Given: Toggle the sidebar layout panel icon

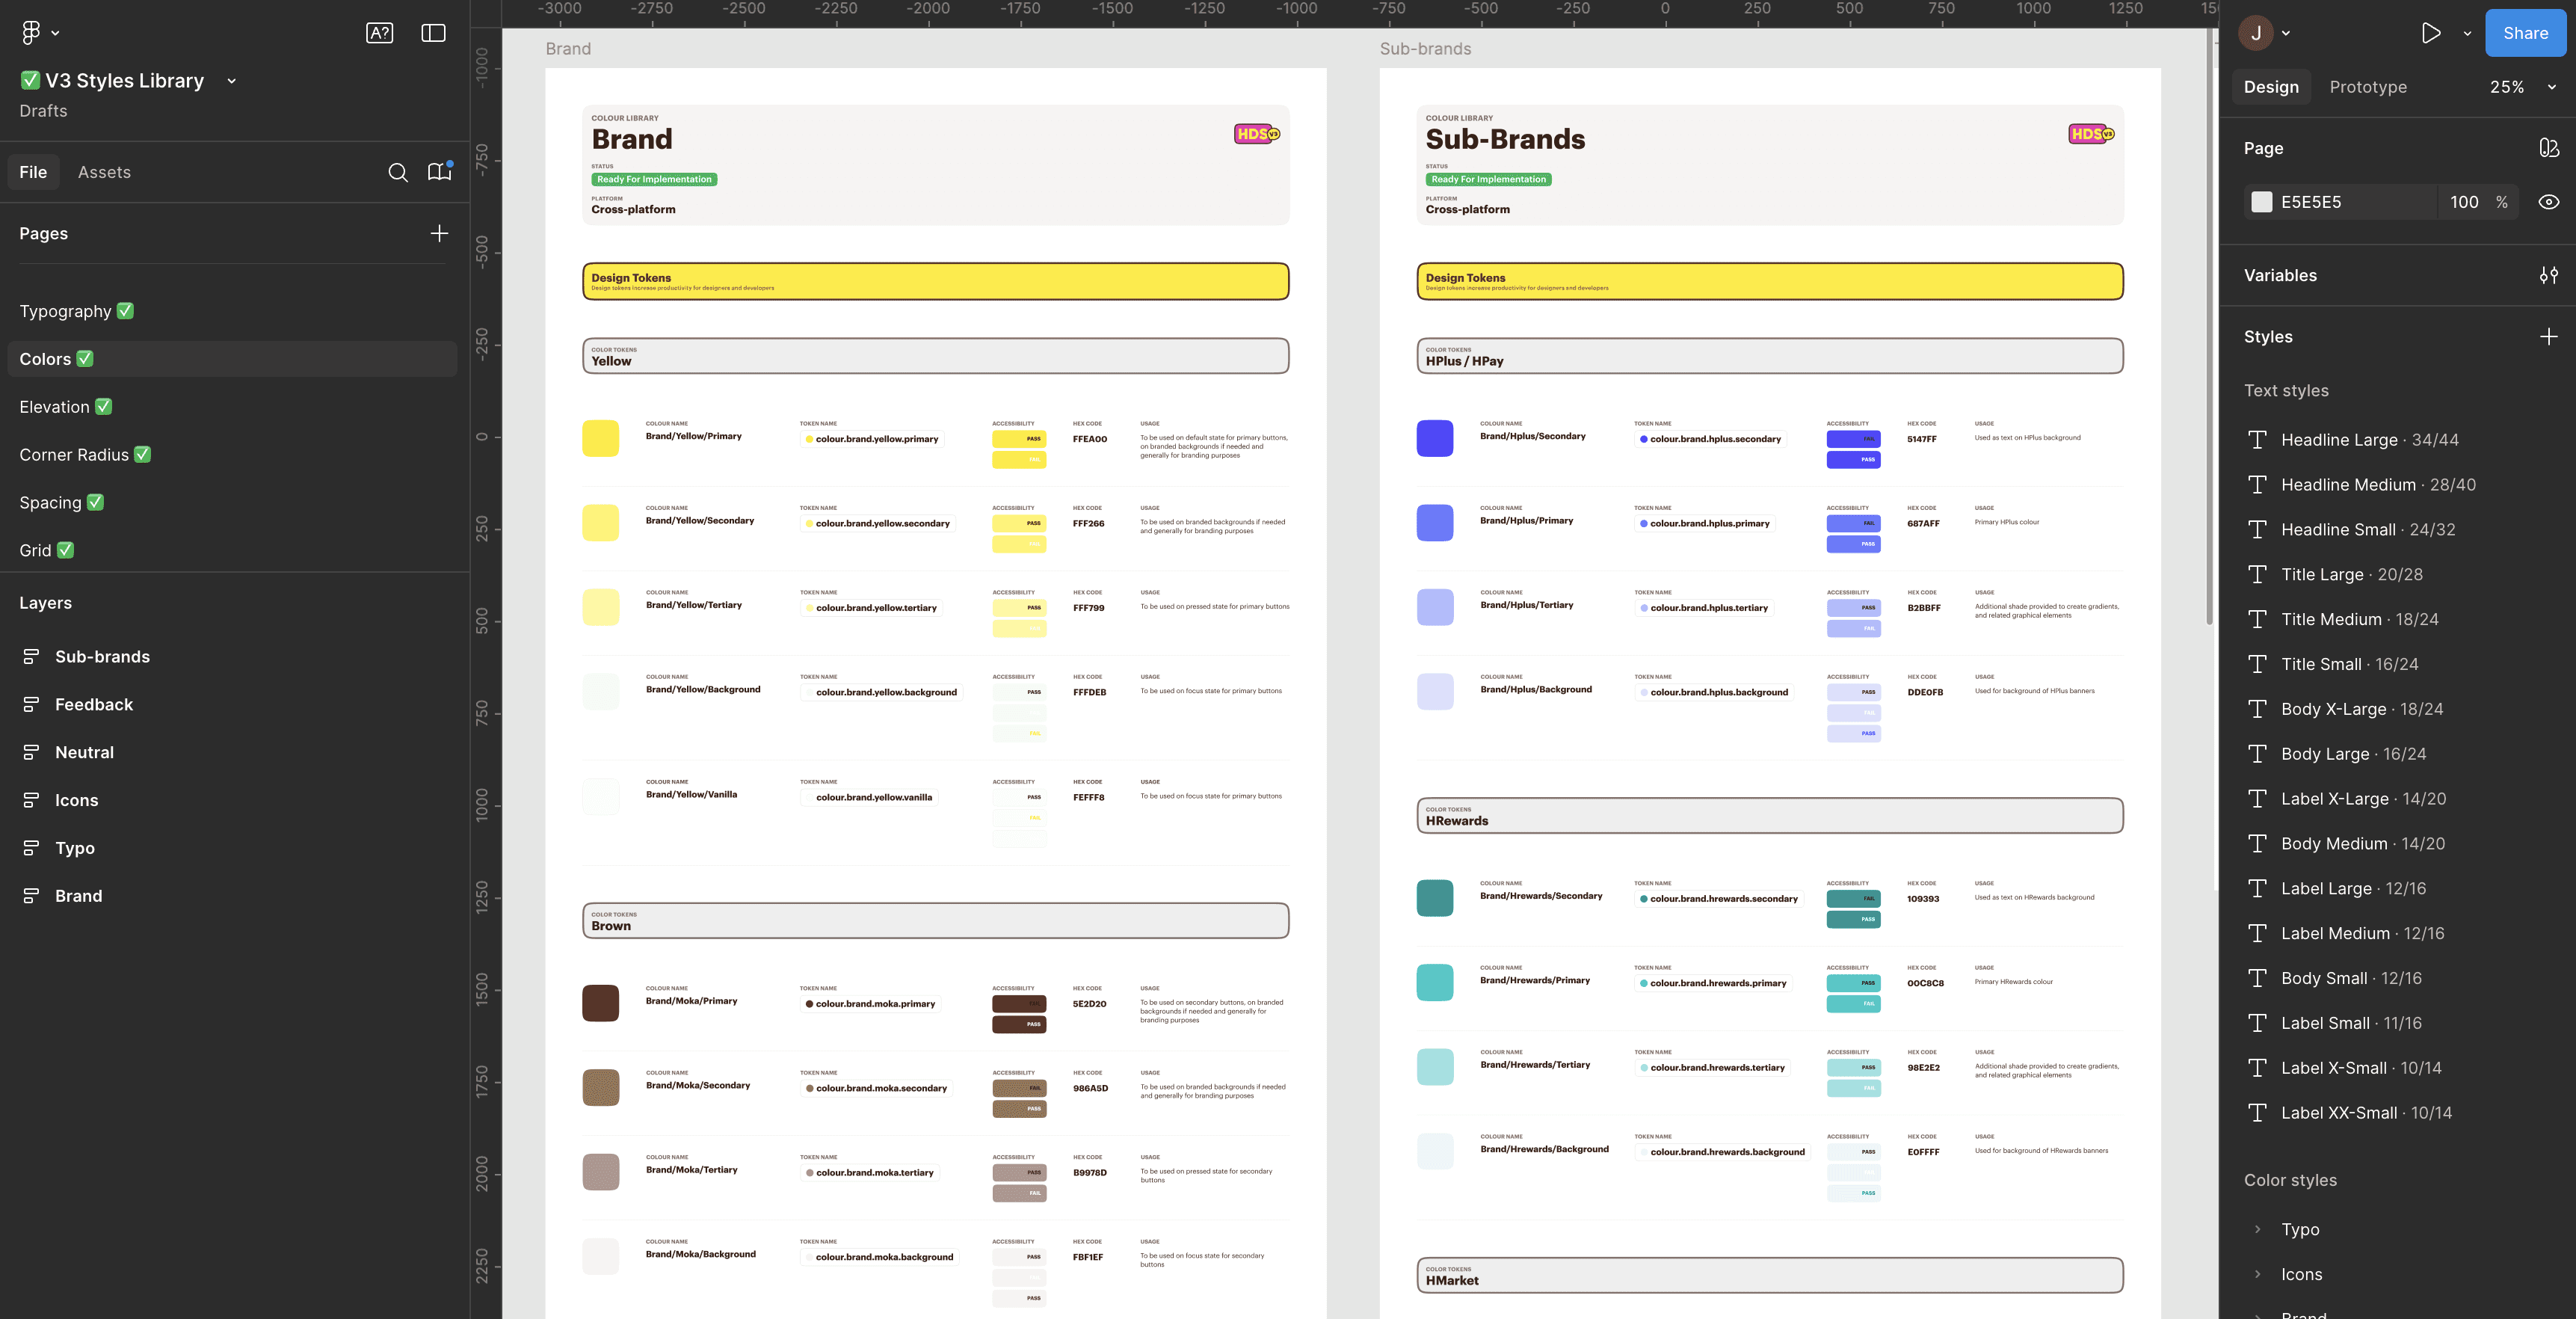Looking at the screenshot, I should point(433,33).
